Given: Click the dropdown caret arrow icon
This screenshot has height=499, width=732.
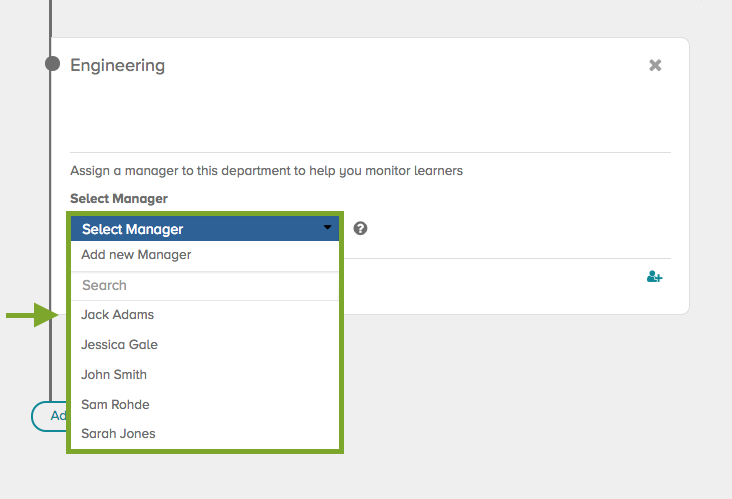Looking at the screenshot, I should click(327, 228).
